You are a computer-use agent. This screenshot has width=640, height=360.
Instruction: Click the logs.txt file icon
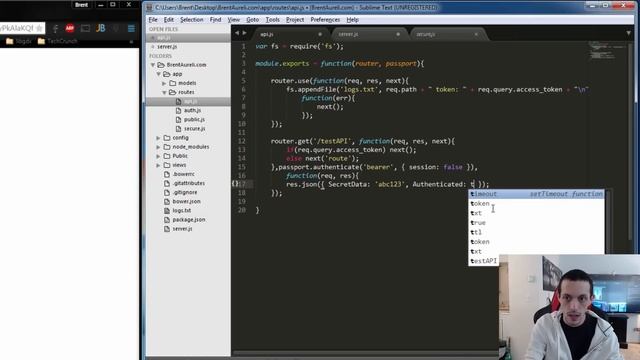[167, 211]
